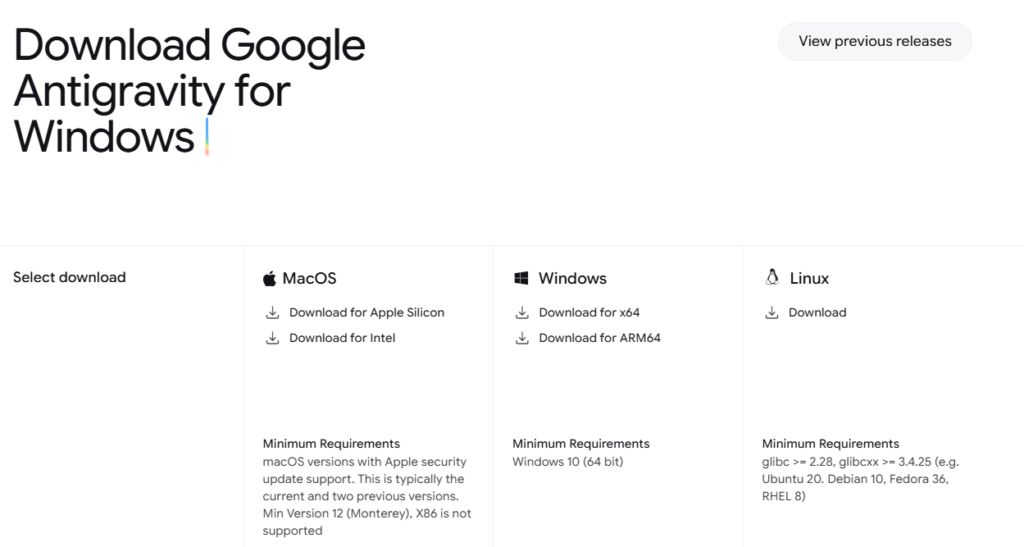Start the Download for x64 link
1024x547 pixels.
coord(588,313)
